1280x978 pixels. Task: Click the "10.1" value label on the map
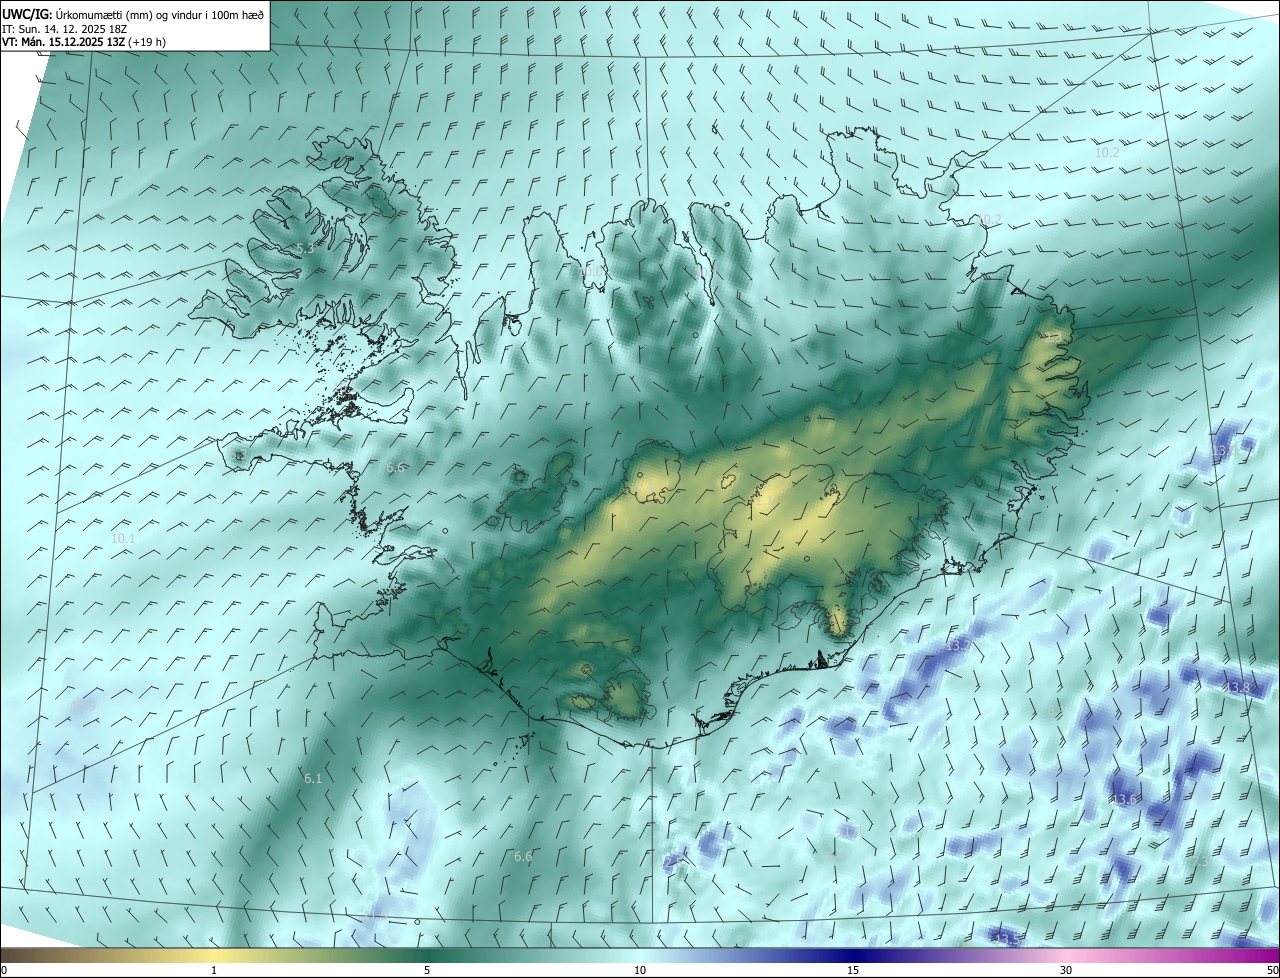click(123, 538)
